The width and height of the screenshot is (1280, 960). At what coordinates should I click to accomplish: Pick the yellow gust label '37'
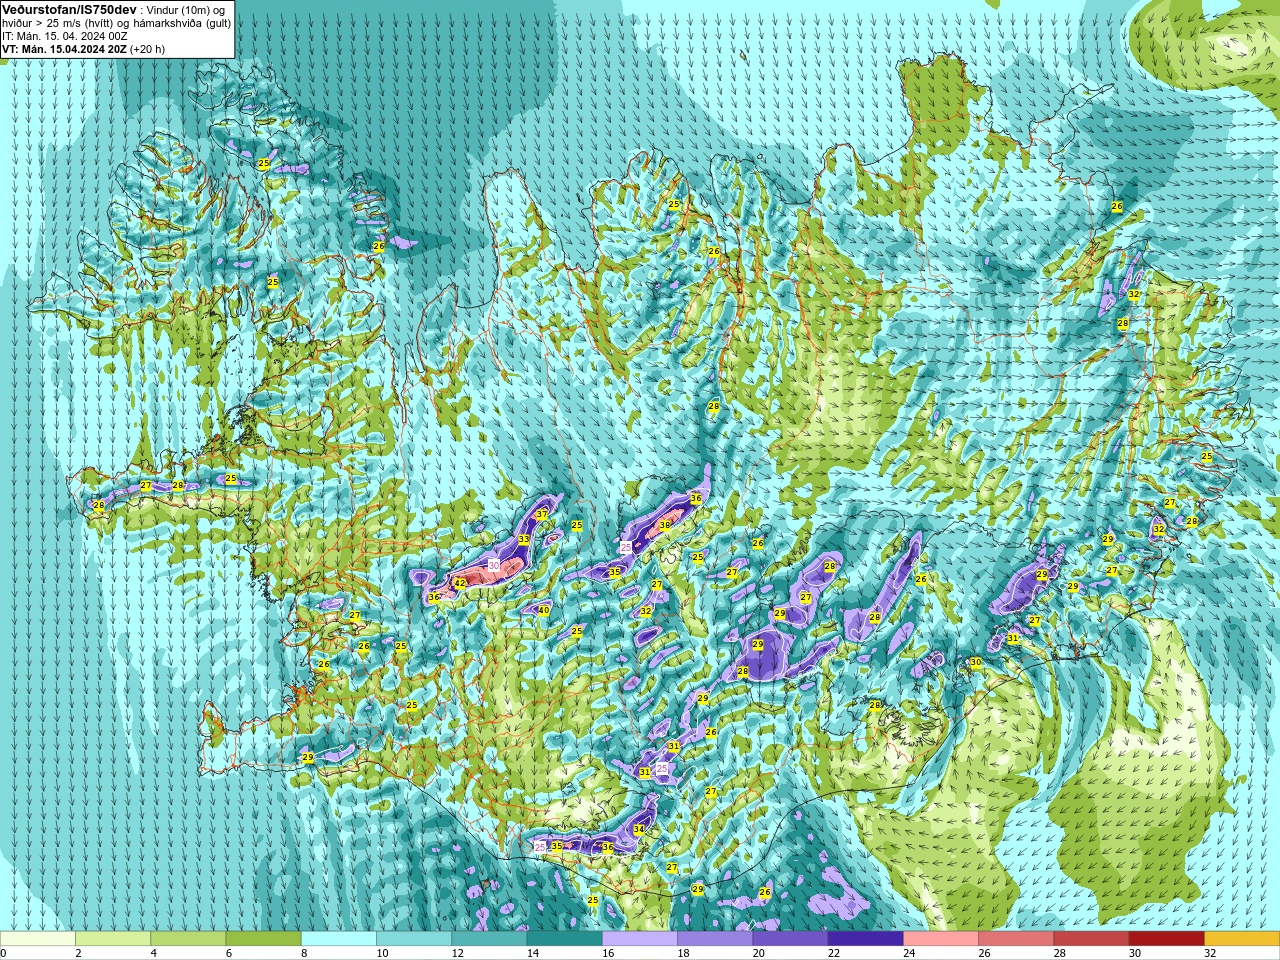pos(542,514)
